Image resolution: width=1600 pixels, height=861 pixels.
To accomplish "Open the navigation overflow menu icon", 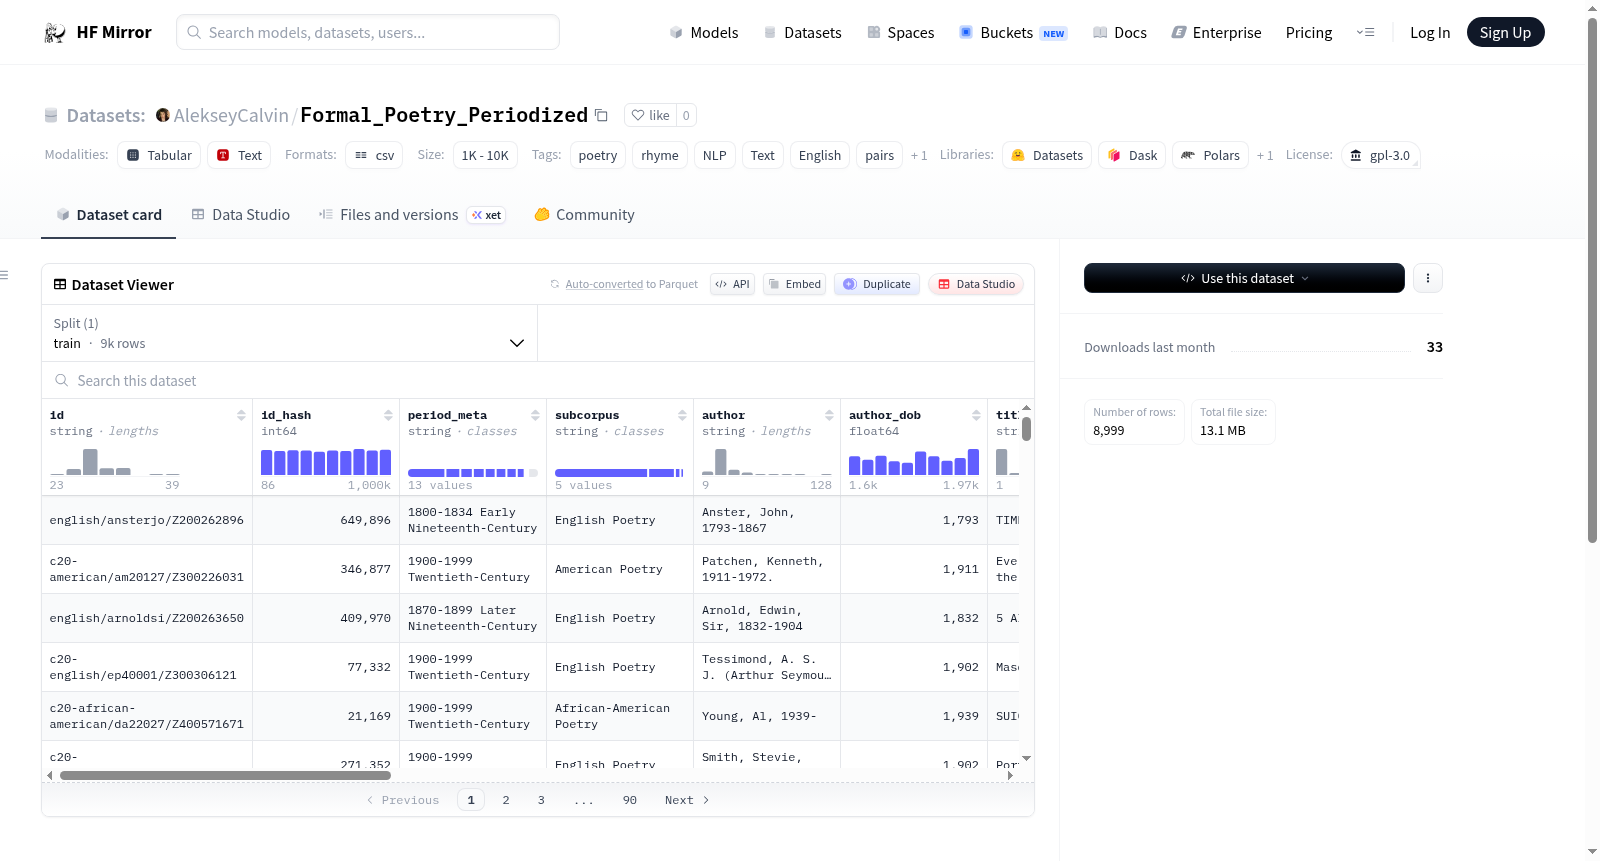I will (x=1365, y=33).
